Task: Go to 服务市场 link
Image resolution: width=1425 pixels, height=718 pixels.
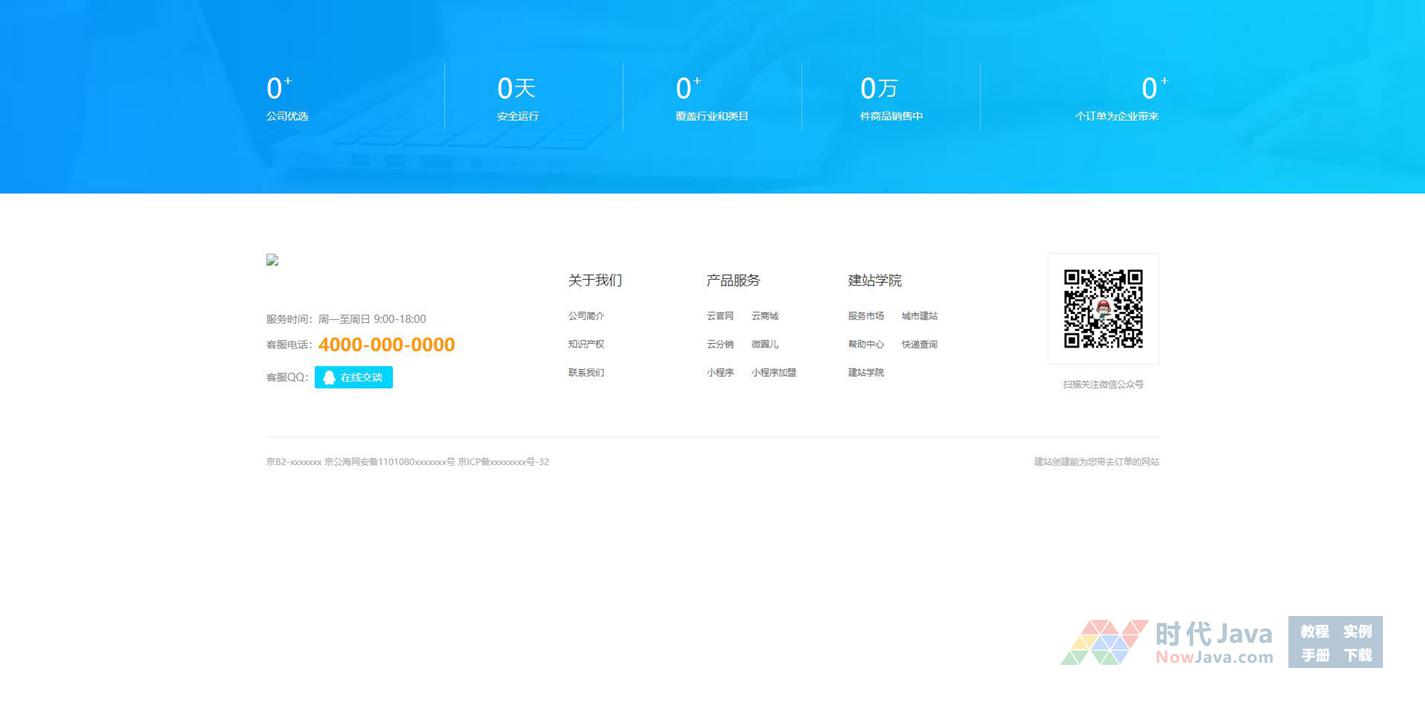Action: pyautogui.click(x=866, y=316)
